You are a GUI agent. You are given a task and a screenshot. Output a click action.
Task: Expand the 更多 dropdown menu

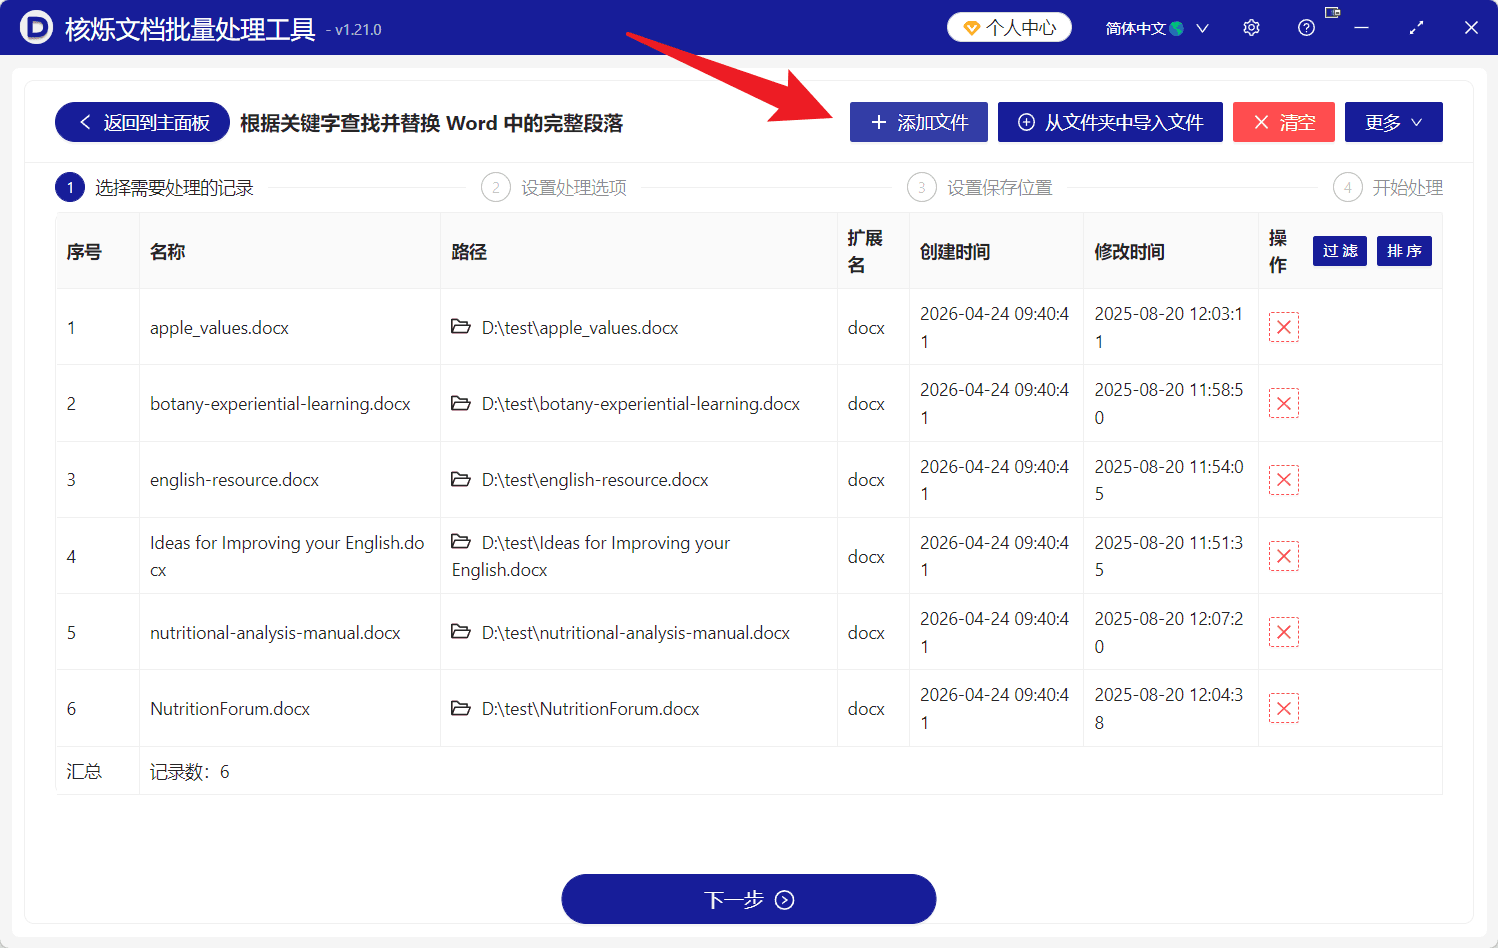pyautogui.click(x=1393, y=122)
